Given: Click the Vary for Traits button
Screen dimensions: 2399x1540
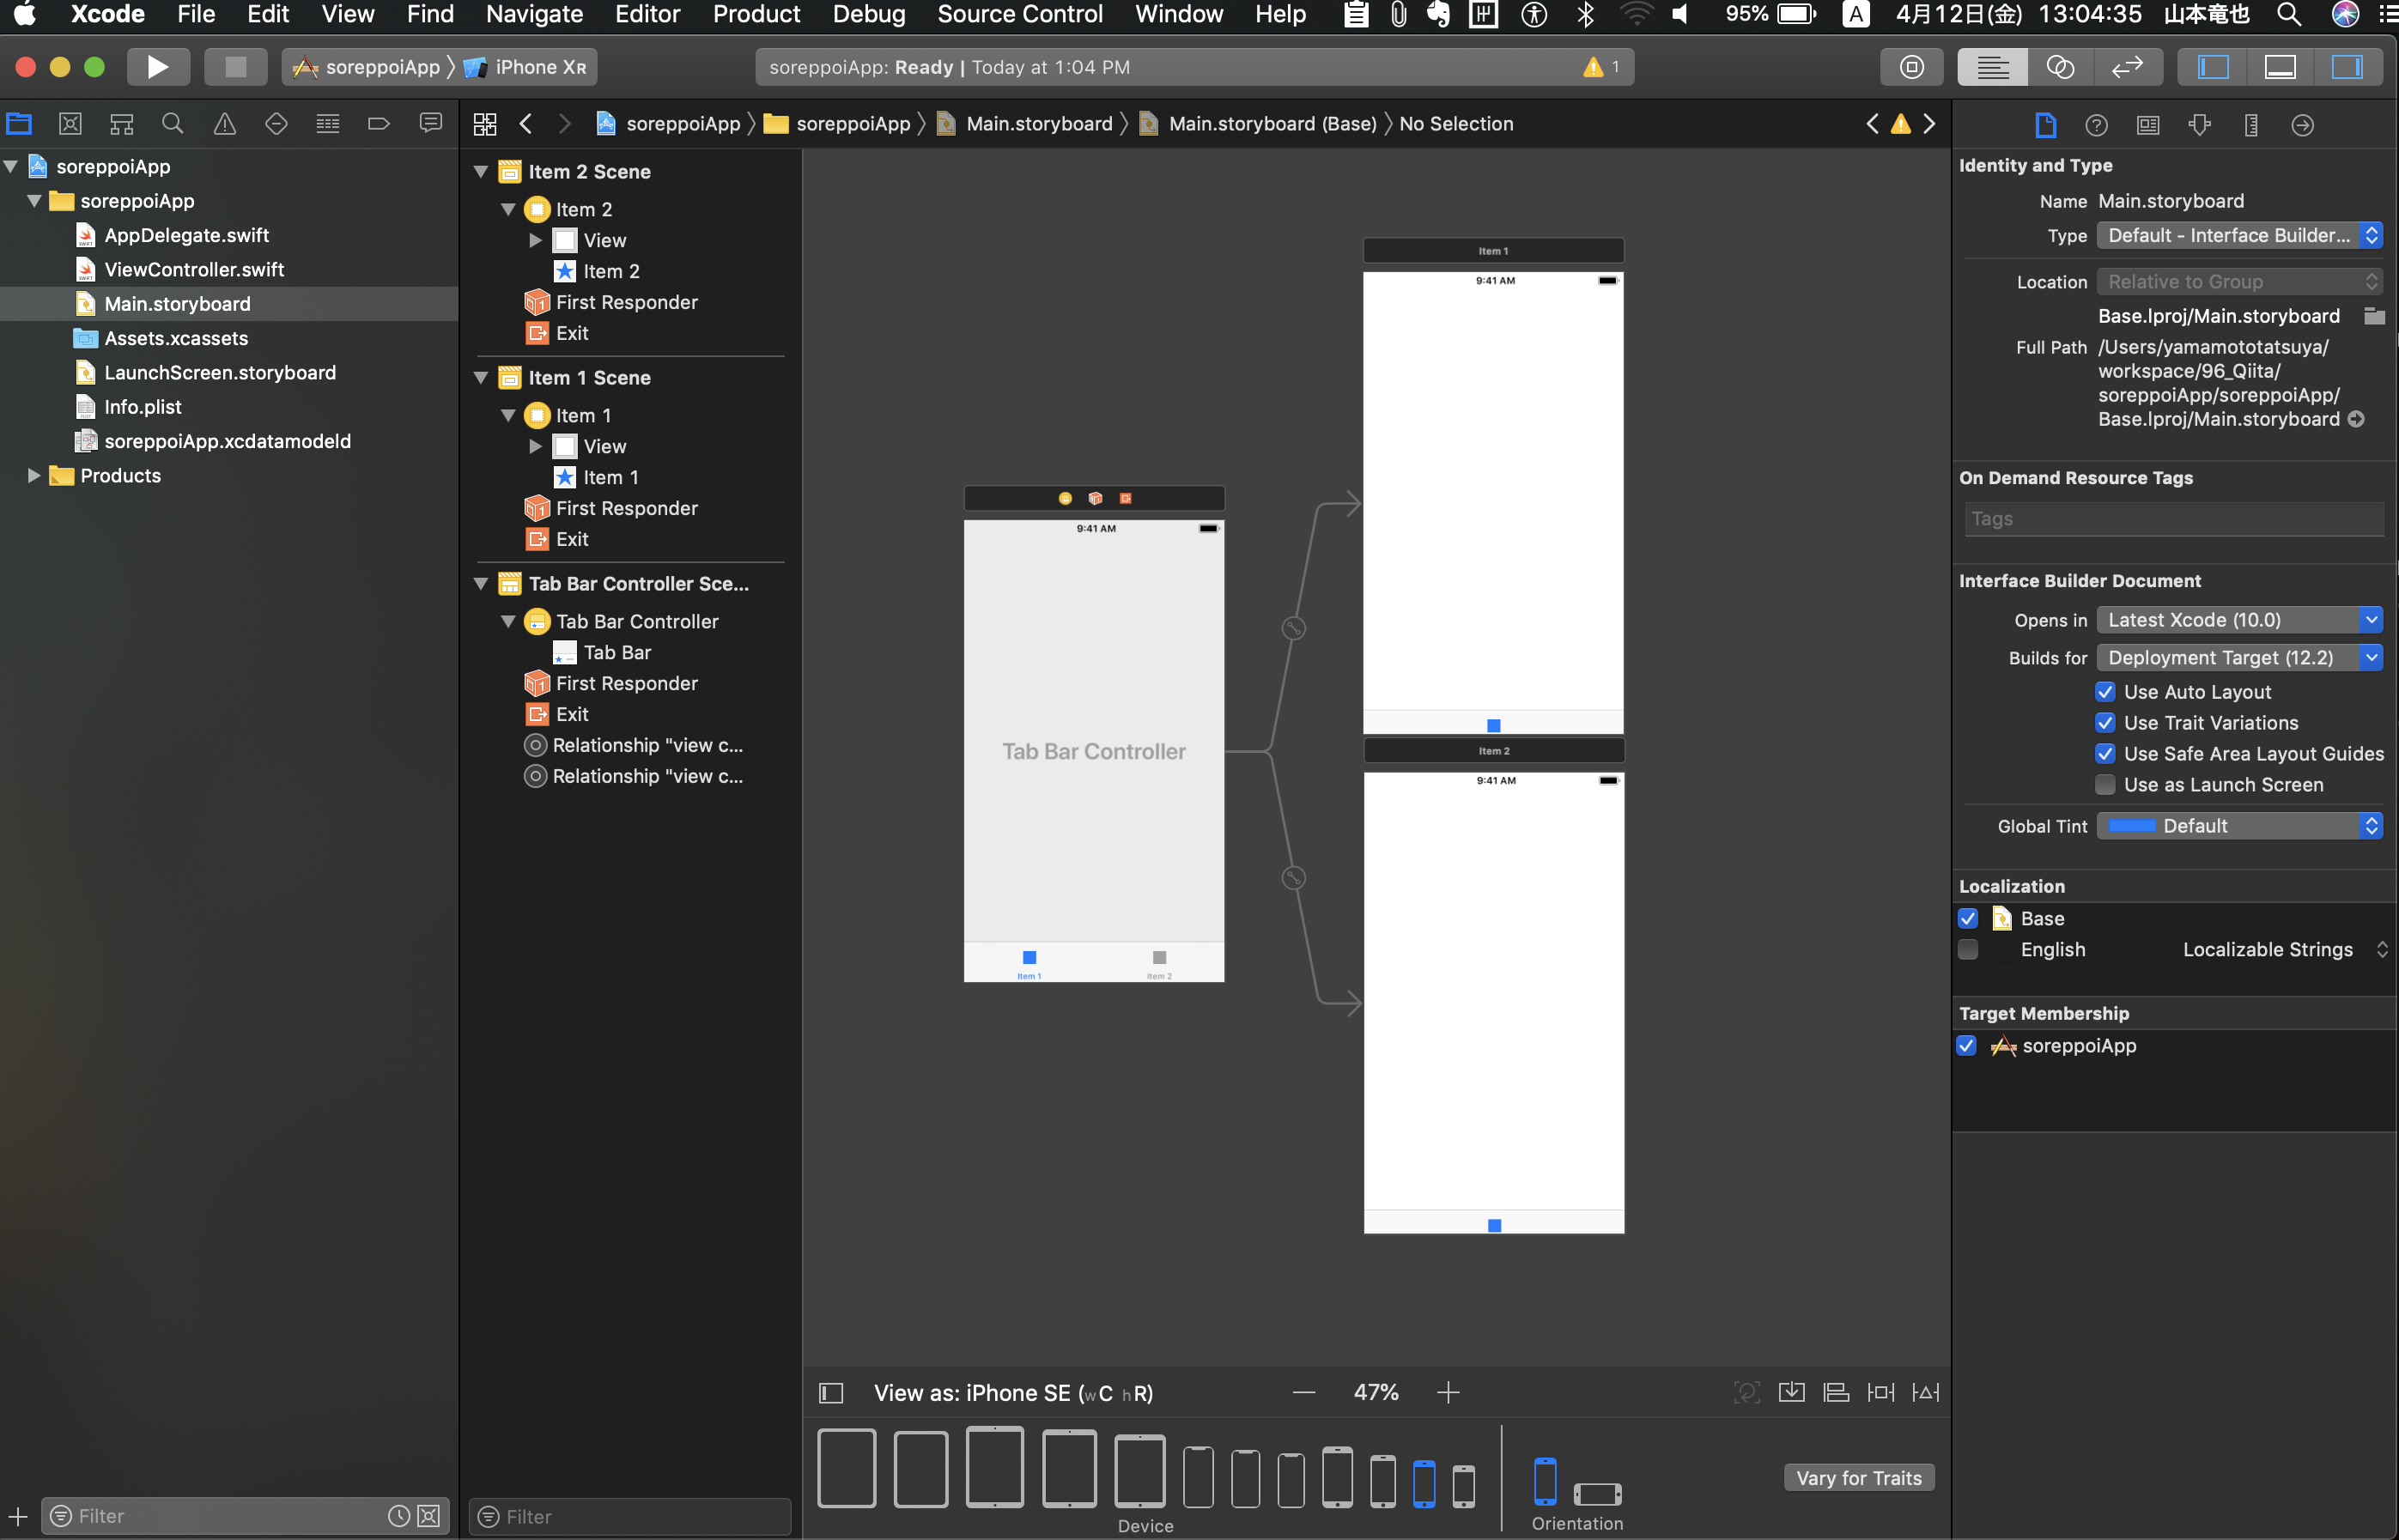Looking at the screenshot, I should tap(1858, 1478).
